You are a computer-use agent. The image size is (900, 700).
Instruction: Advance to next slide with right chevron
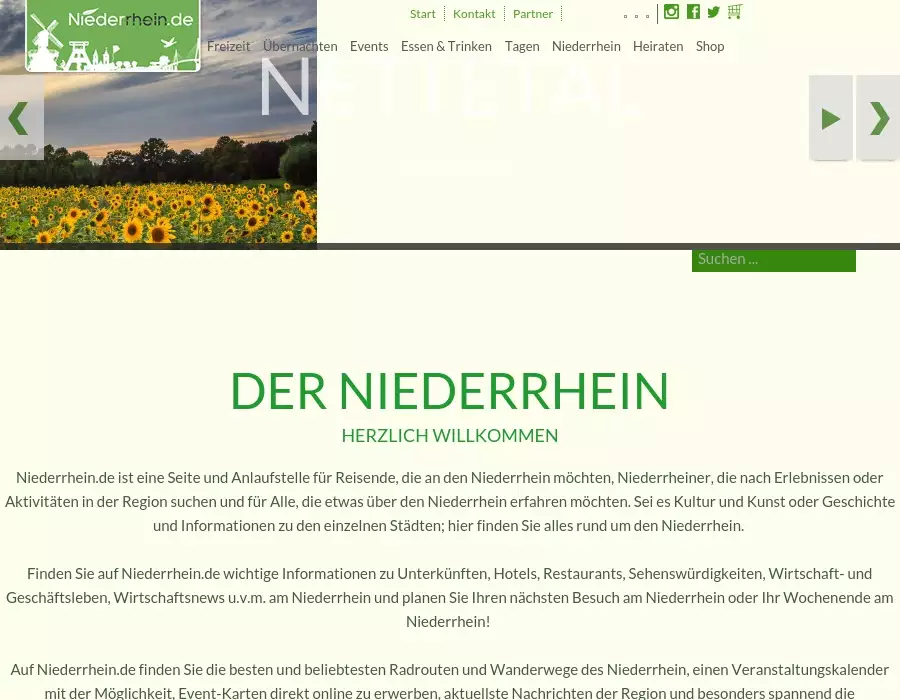878,118
